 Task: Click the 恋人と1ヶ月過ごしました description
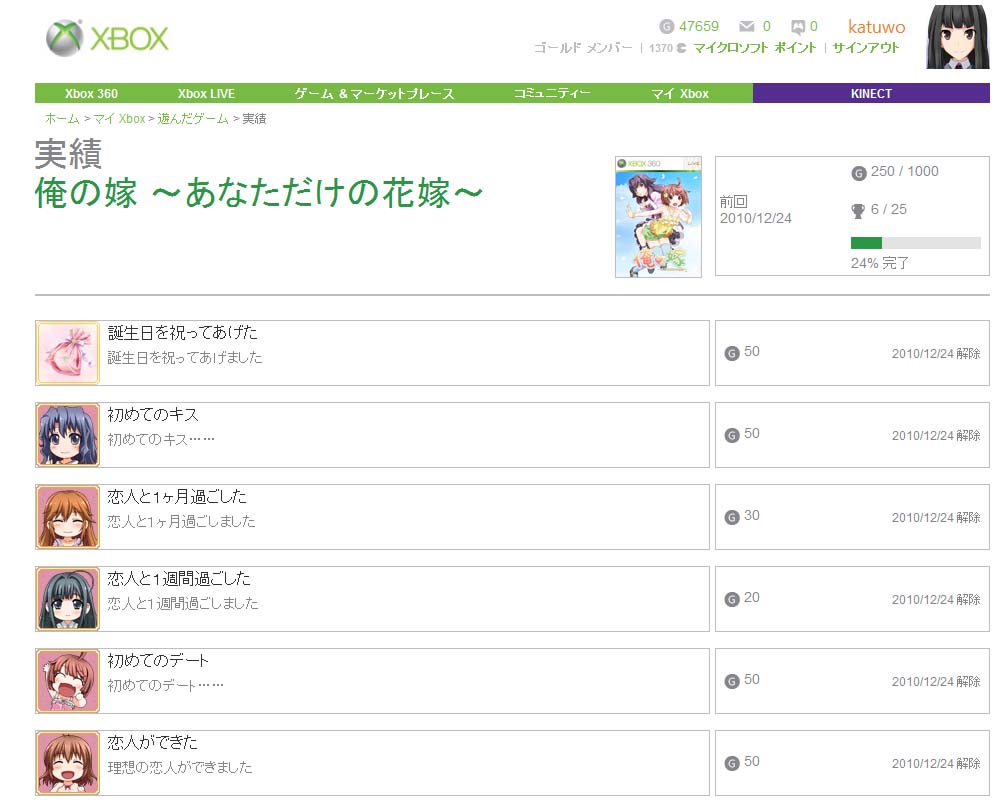click(x=181, y=521)
